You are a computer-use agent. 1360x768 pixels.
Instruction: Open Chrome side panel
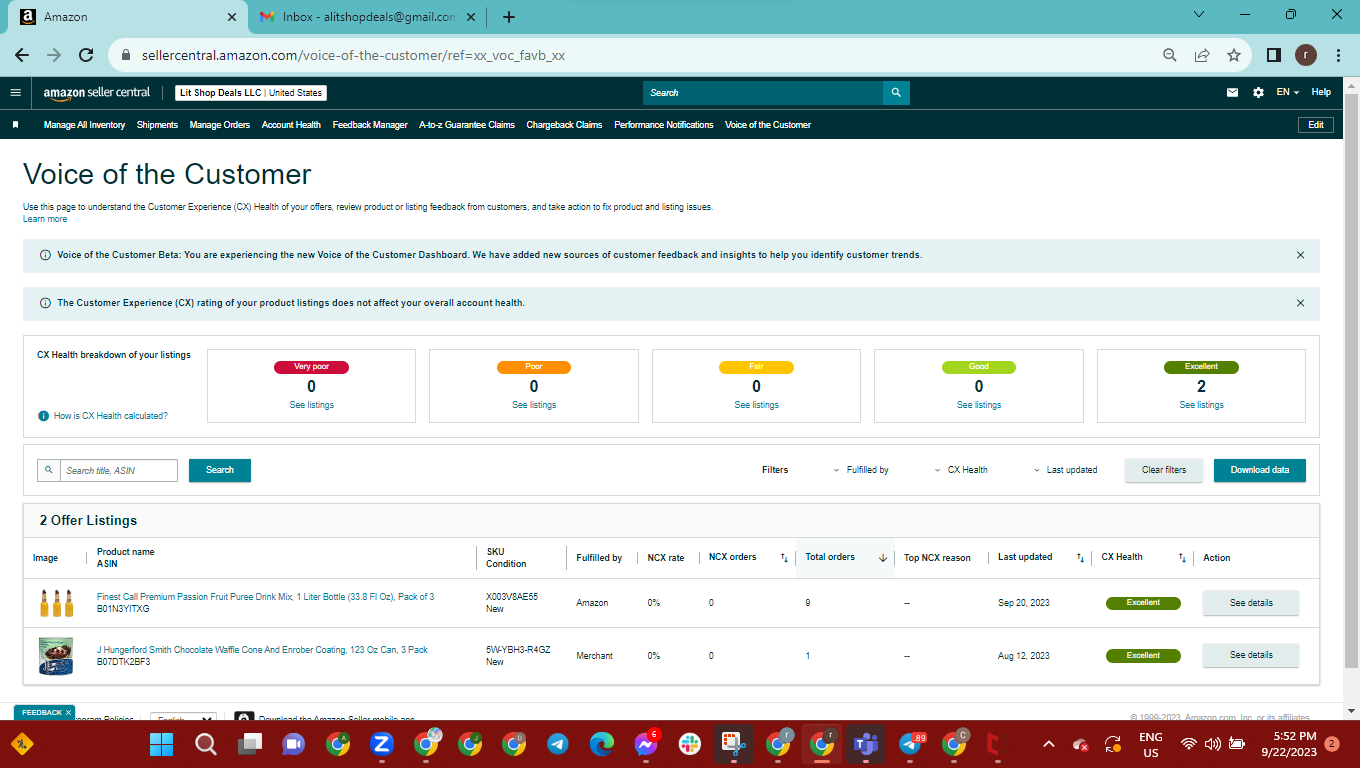1274,55
